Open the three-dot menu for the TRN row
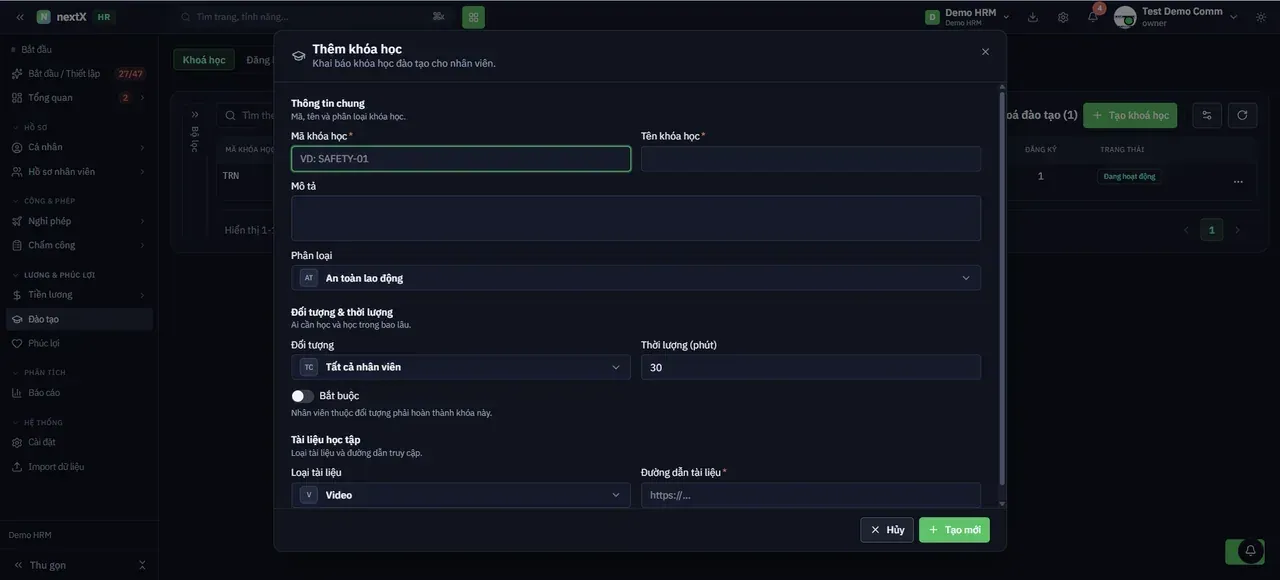1280x580 pixels. tap(1238, 182)
